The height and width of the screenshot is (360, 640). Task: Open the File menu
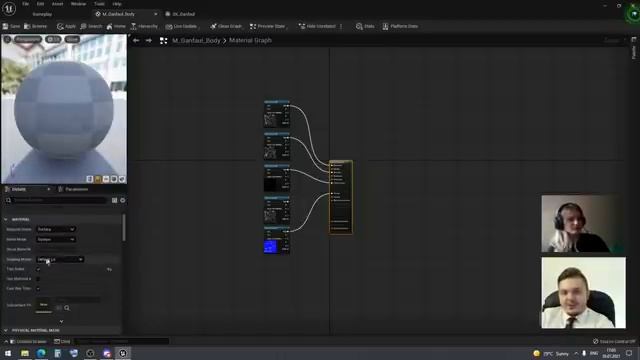pyautogui.click(x=25, y=4)
